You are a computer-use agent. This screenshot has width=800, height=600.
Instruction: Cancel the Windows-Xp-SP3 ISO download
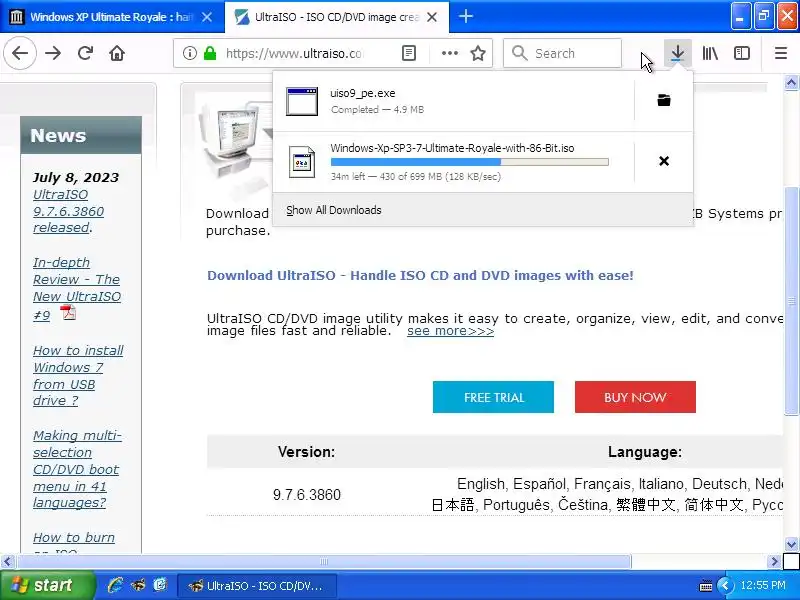(664, 161)
